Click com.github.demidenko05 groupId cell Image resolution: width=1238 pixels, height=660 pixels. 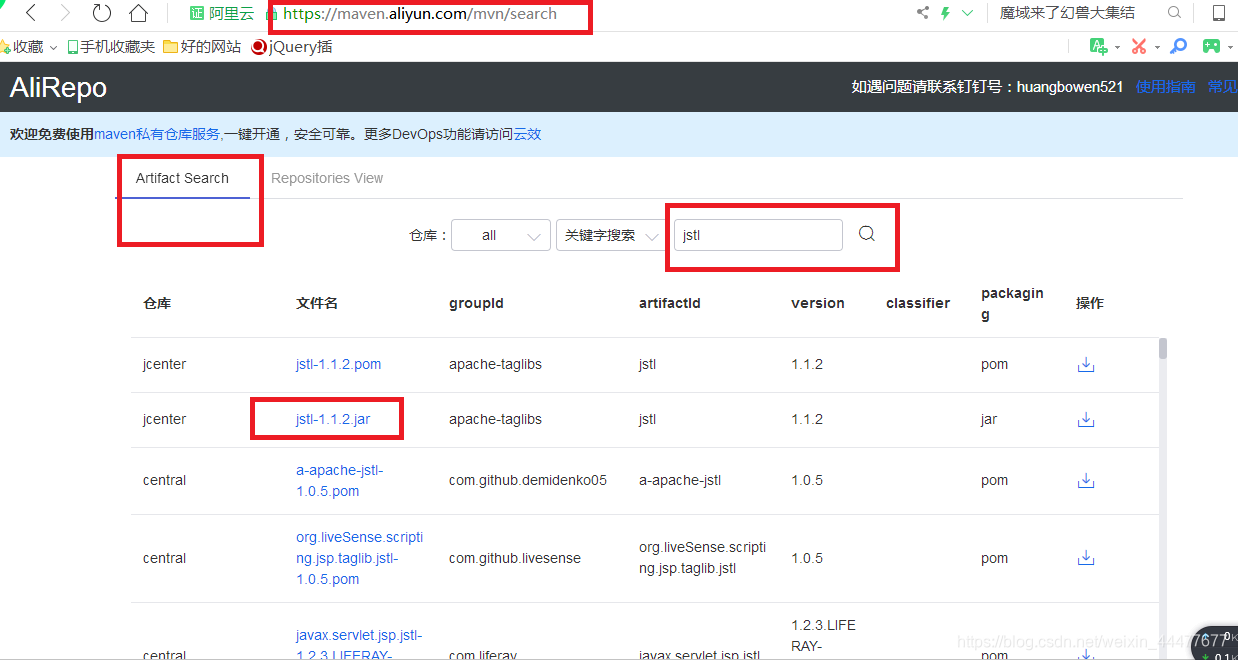[528, 480]
